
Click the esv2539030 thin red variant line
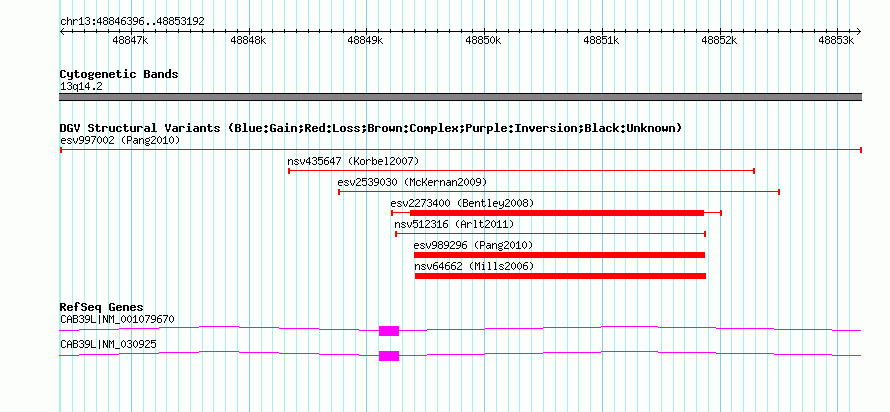tap(559, 192)
